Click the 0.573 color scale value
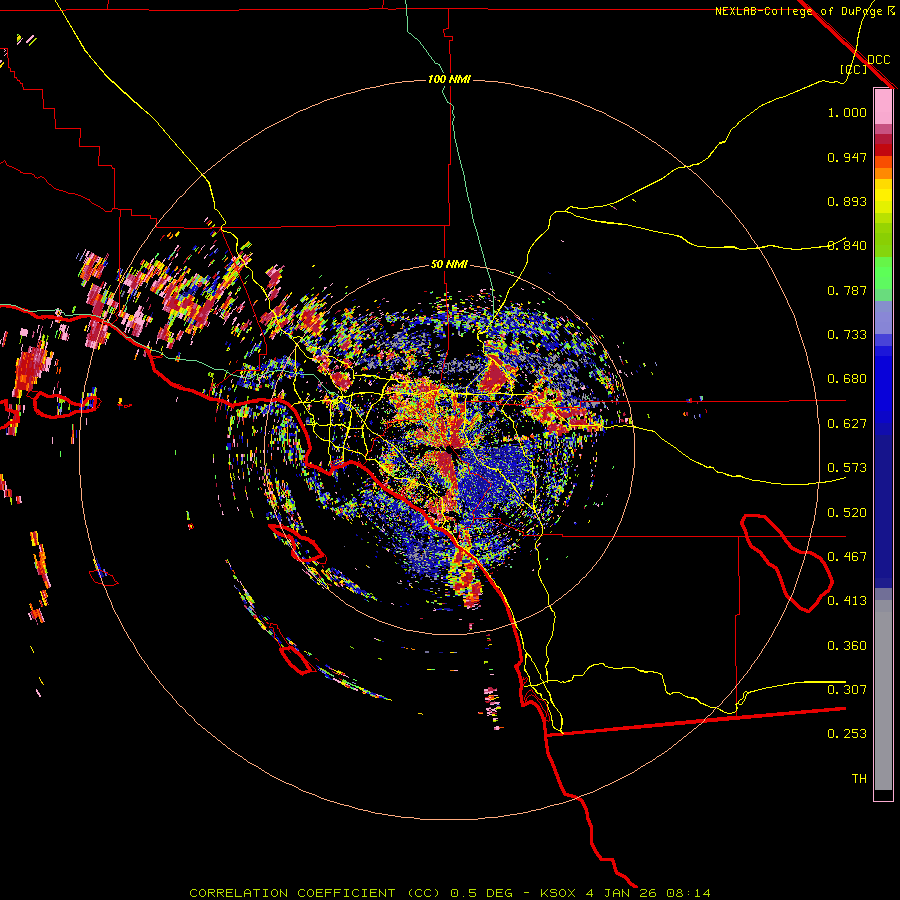Screen dimensions: 900x900 click(x=847, y=468)
